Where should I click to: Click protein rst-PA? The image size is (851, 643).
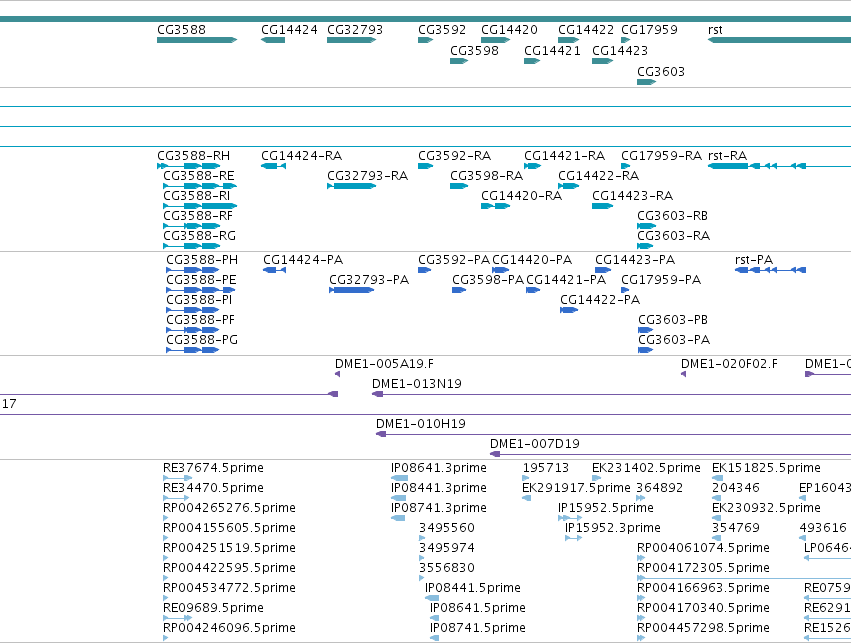(771, 270)
